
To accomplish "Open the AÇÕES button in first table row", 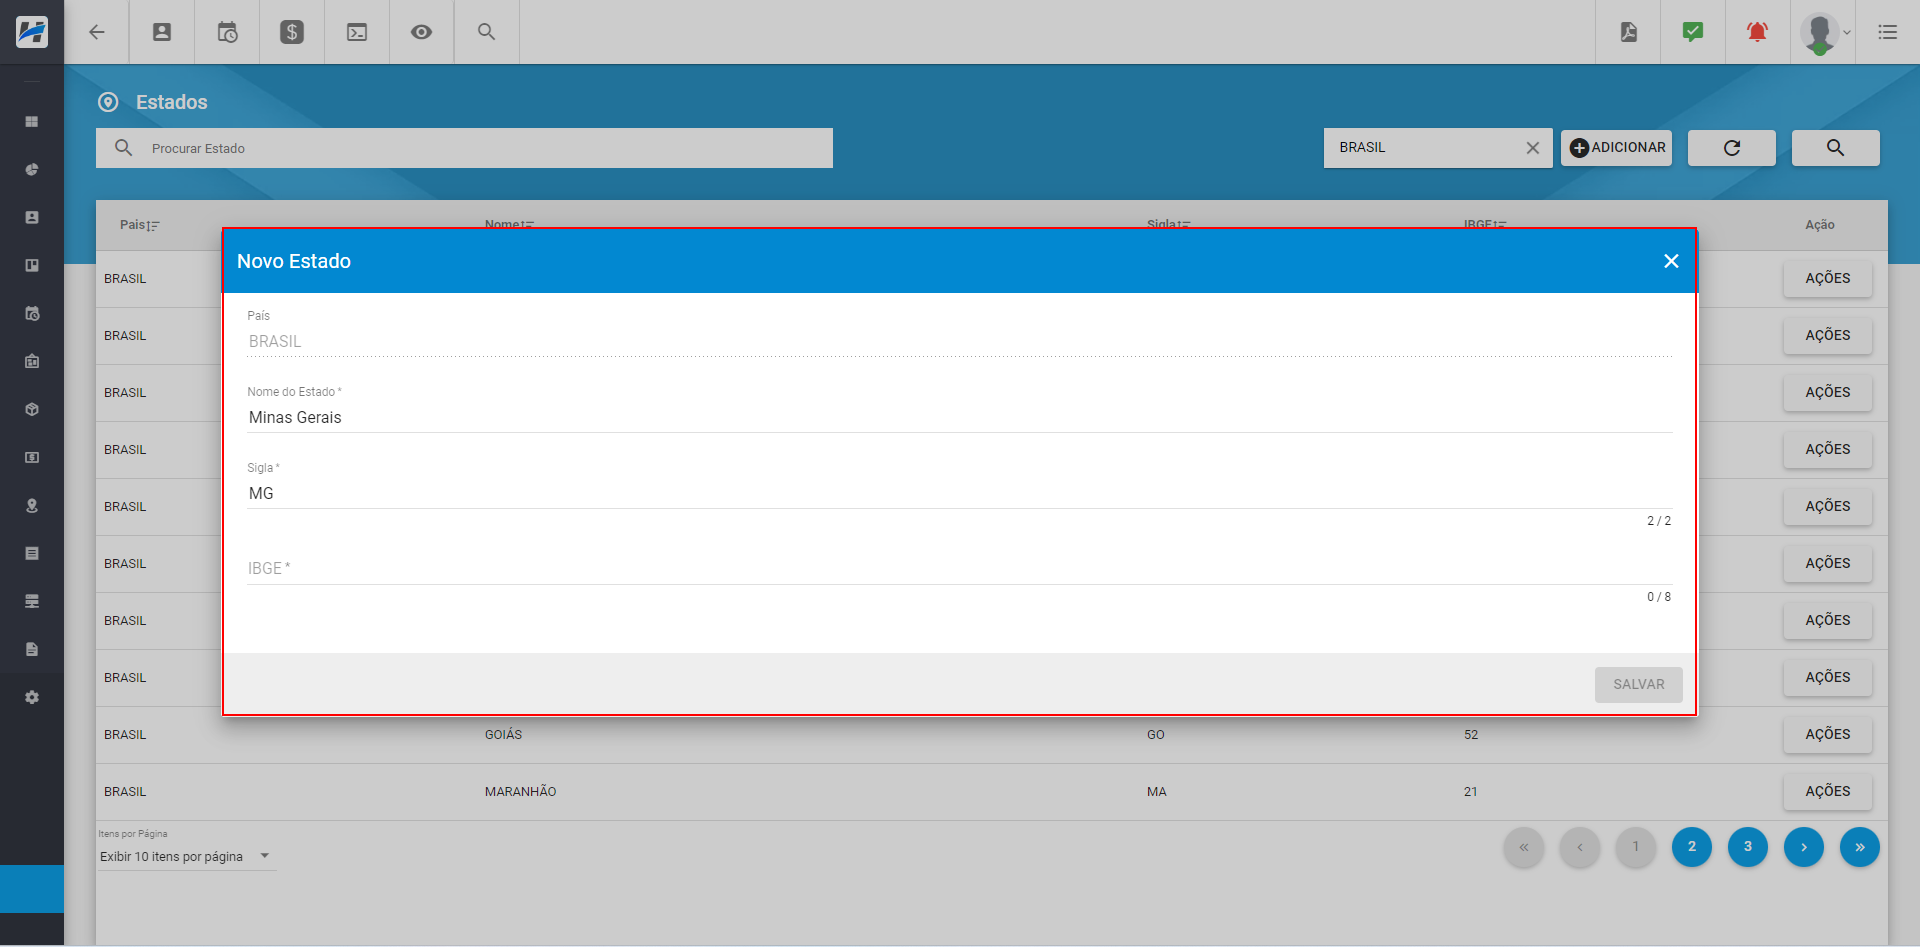I will pos(1828,278).
